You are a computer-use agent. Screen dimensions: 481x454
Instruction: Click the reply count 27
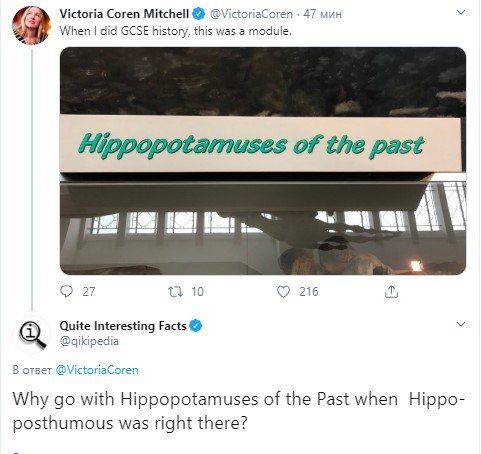click(89, 292)
